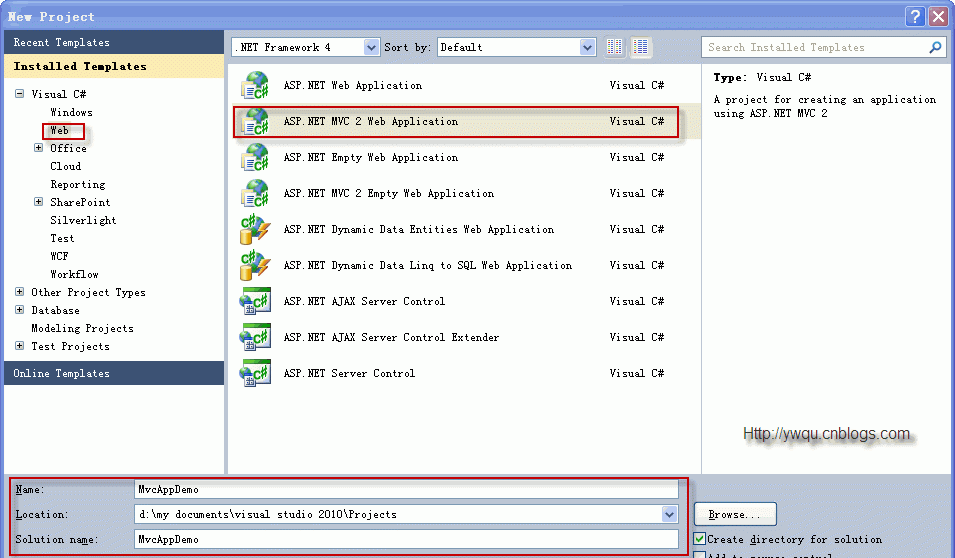Expand the Office tree node

point(38,148)
